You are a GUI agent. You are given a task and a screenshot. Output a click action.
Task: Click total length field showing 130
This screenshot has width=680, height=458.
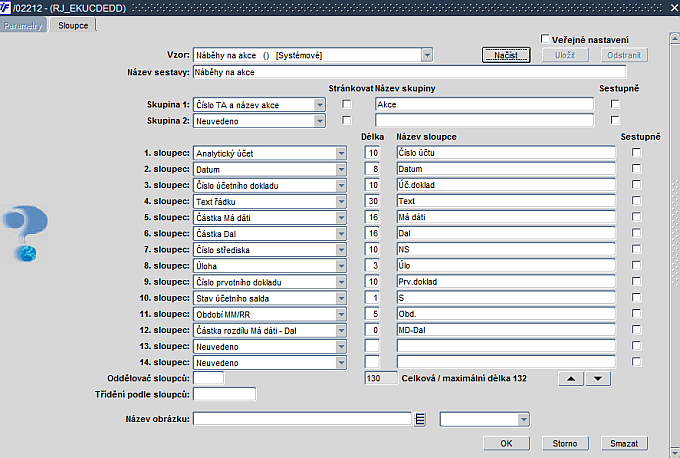[x=381, y=378]
